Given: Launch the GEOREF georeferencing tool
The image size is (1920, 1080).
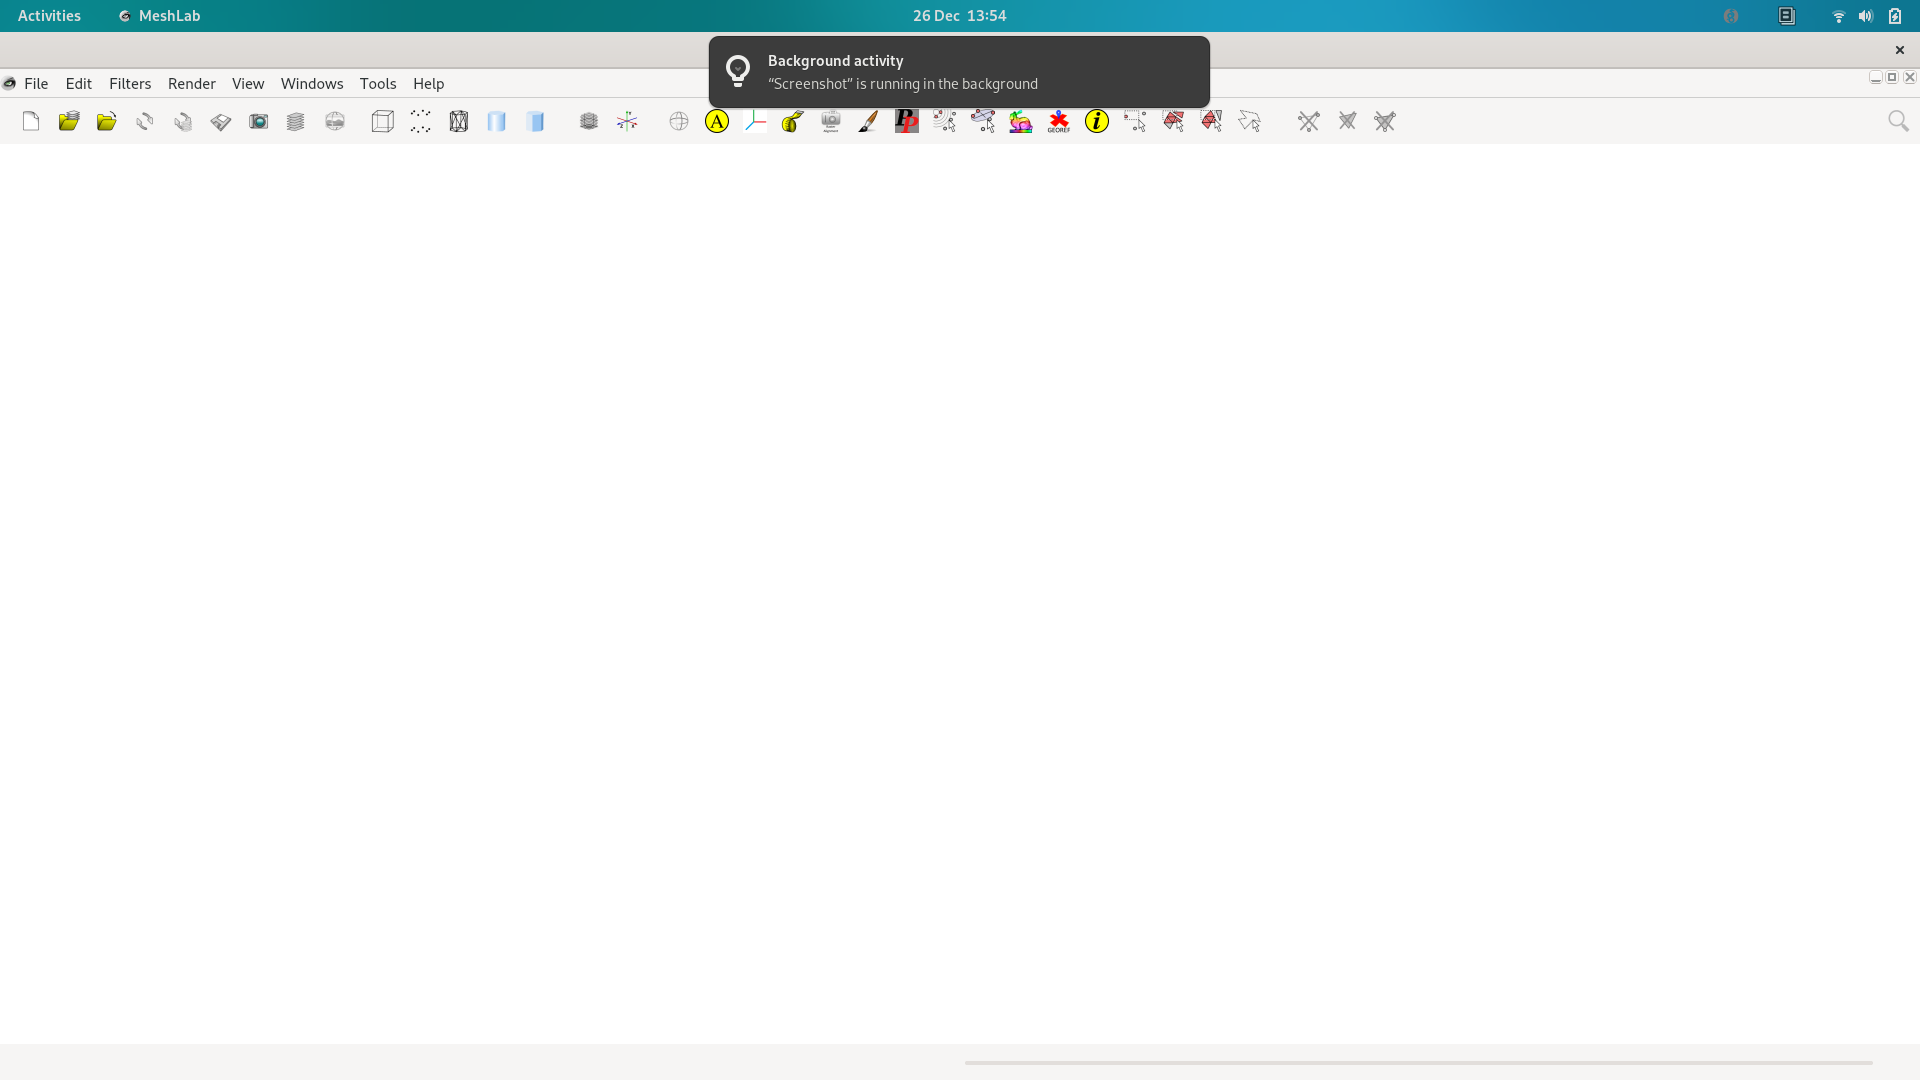Looking at the screenshot, I should (1058, 121).
